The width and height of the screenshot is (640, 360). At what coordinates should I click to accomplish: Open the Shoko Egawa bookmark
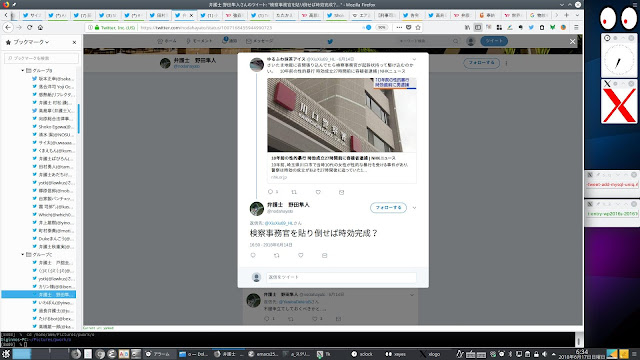(53, 127)
